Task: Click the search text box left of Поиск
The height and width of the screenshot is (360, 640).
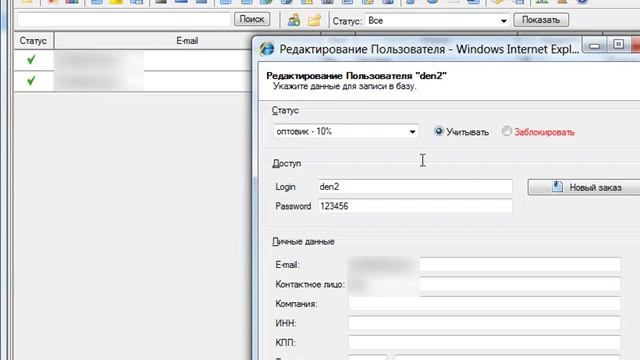Action: coord(124,20)
